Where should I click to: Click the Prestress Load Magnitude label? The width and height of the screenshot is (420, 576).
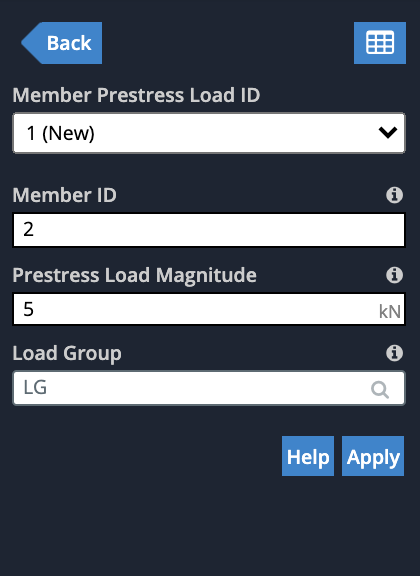[134, 276]
